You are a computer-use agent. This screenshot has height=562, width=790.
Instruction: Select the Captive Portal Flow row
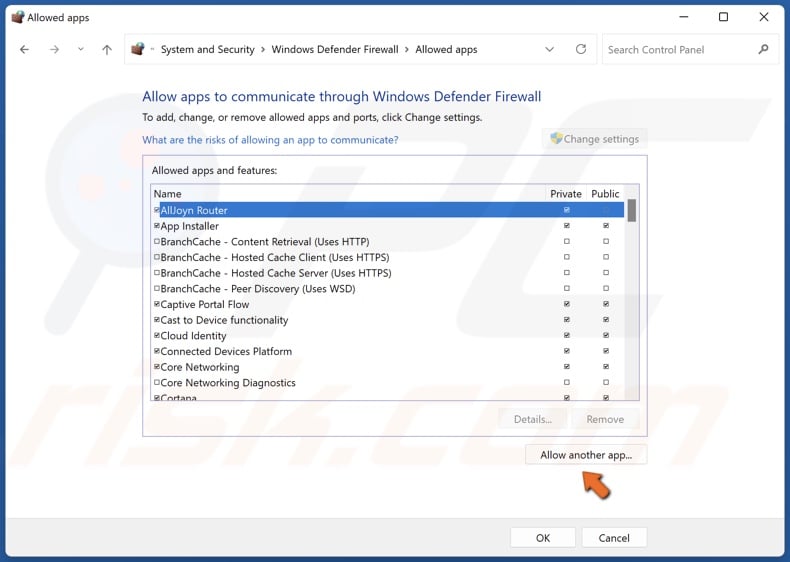coord(388,304)
